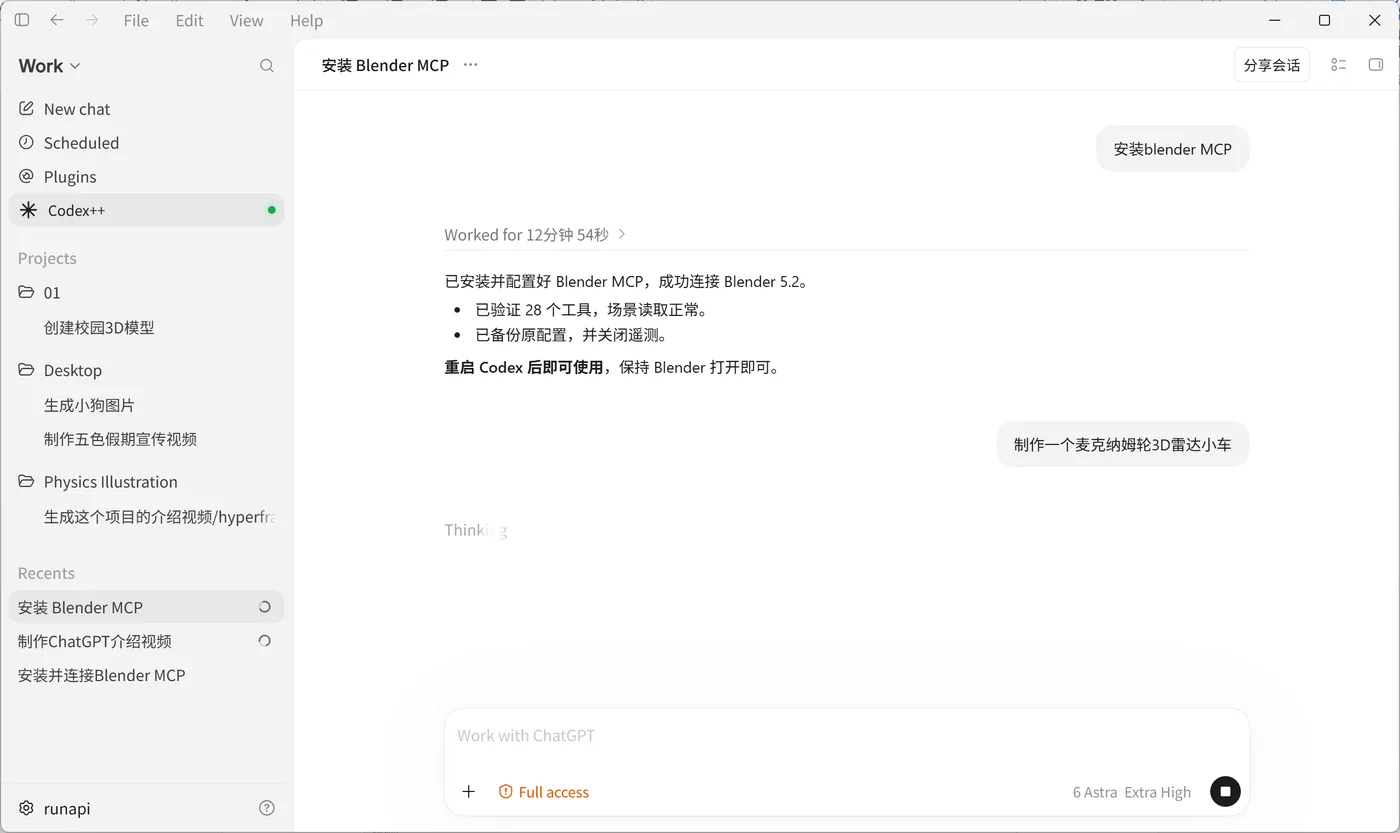Click the clock icon beside Scheduled
This screenshot has width=1400, height=833.
(27, 143)
